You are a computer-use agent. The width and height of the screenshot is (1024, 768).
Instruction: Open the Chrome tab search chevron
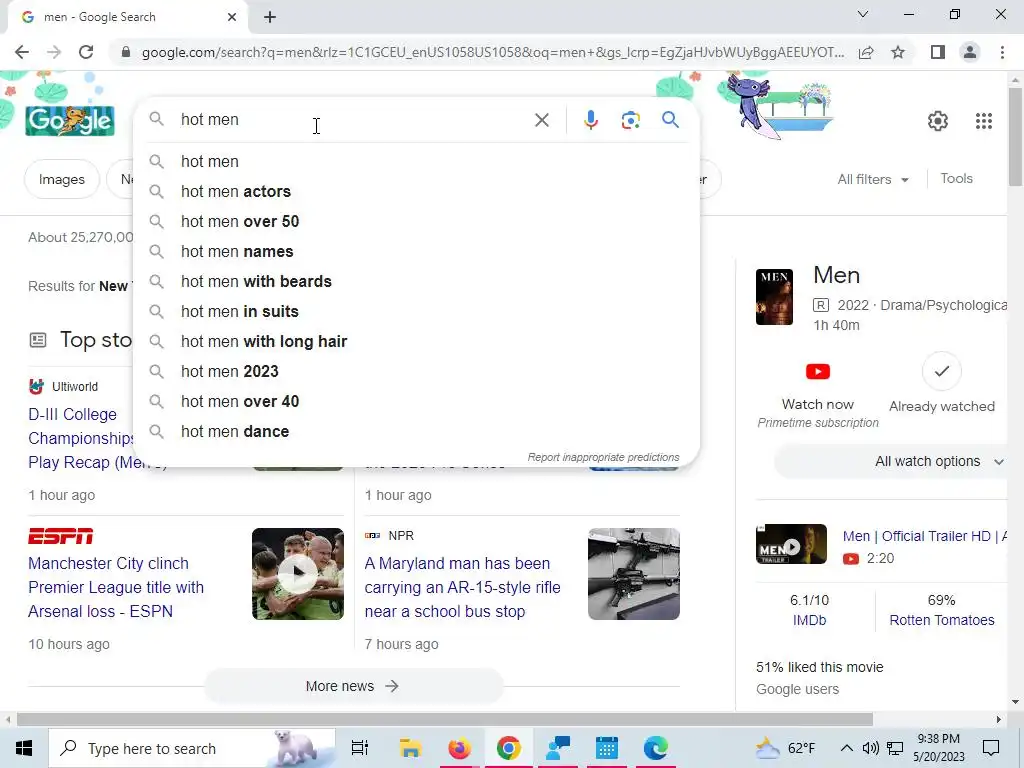pos(863,14)
